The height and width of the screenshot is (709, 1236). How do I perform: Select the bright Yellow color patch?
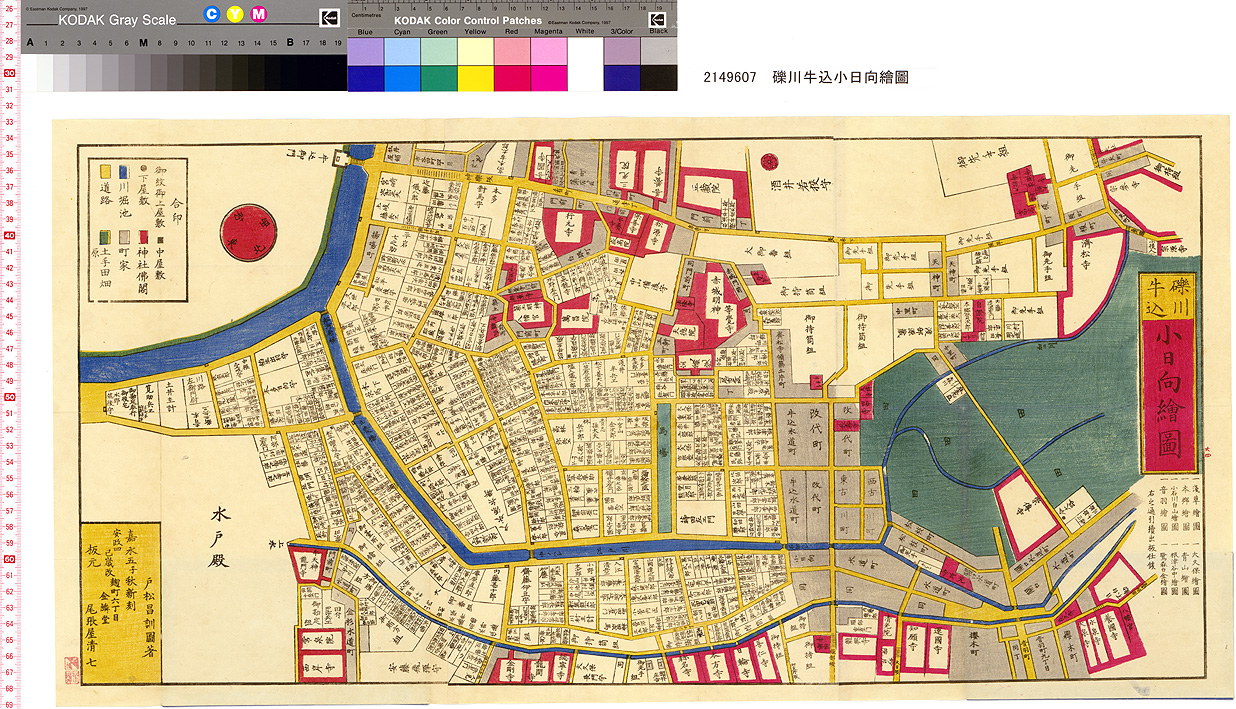pyautogui.click(x=475, y=78)
